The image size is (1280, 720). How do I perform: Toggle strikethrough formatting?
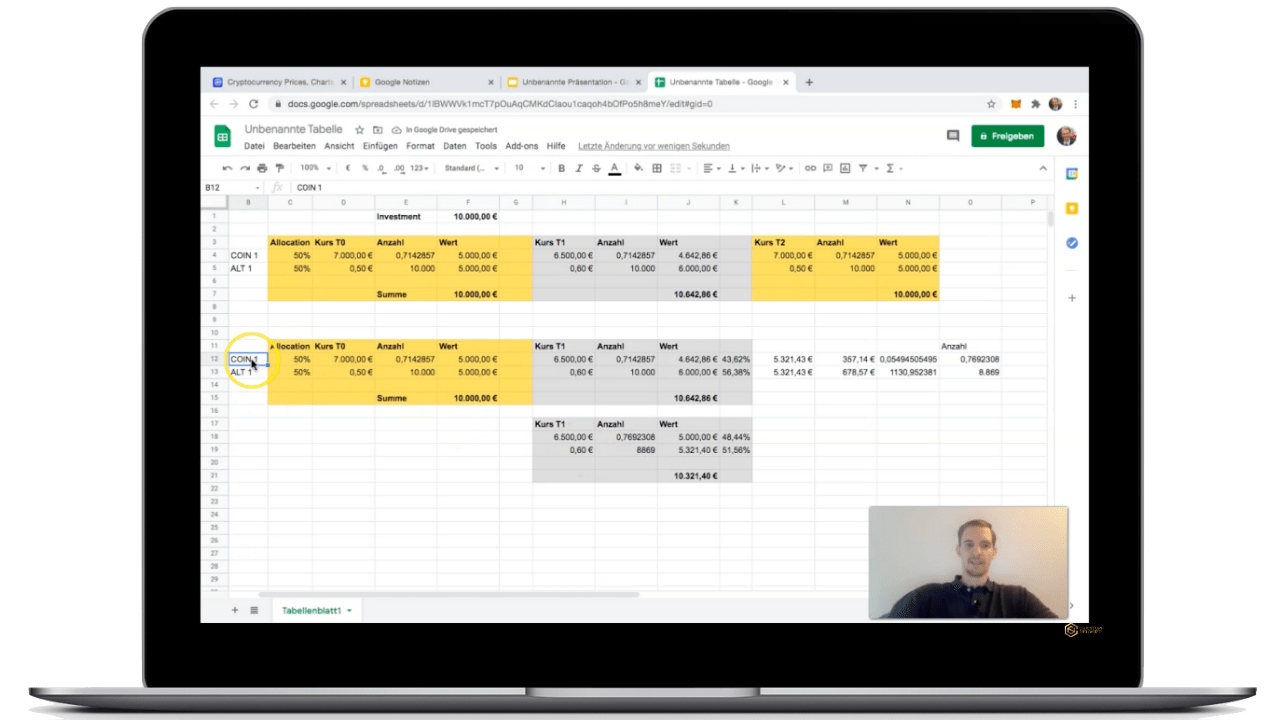point(597,168)
